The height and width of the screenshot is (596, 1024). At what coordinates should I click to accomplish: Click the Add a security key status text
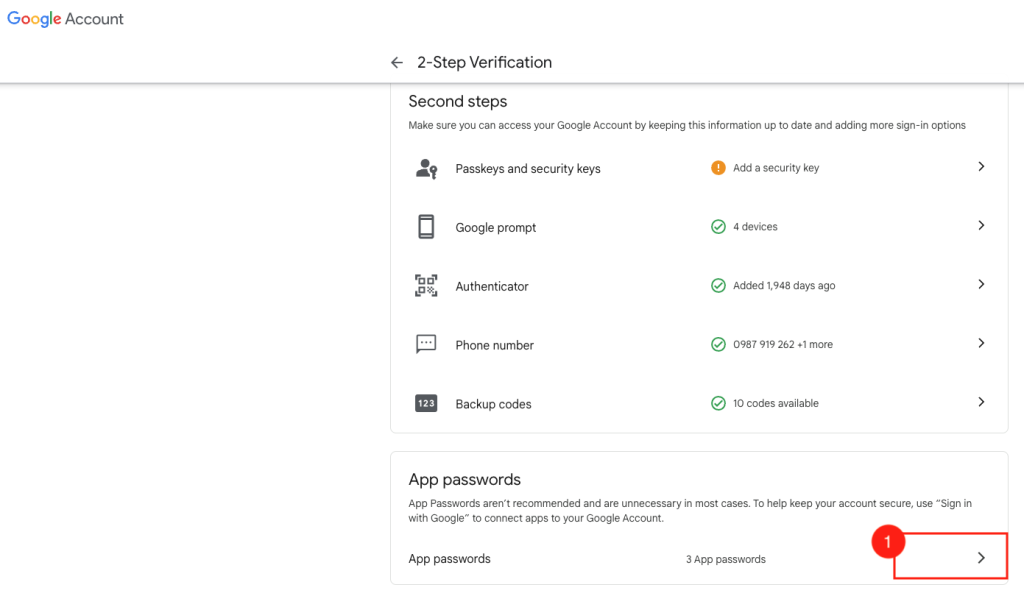tap(775, 168)
